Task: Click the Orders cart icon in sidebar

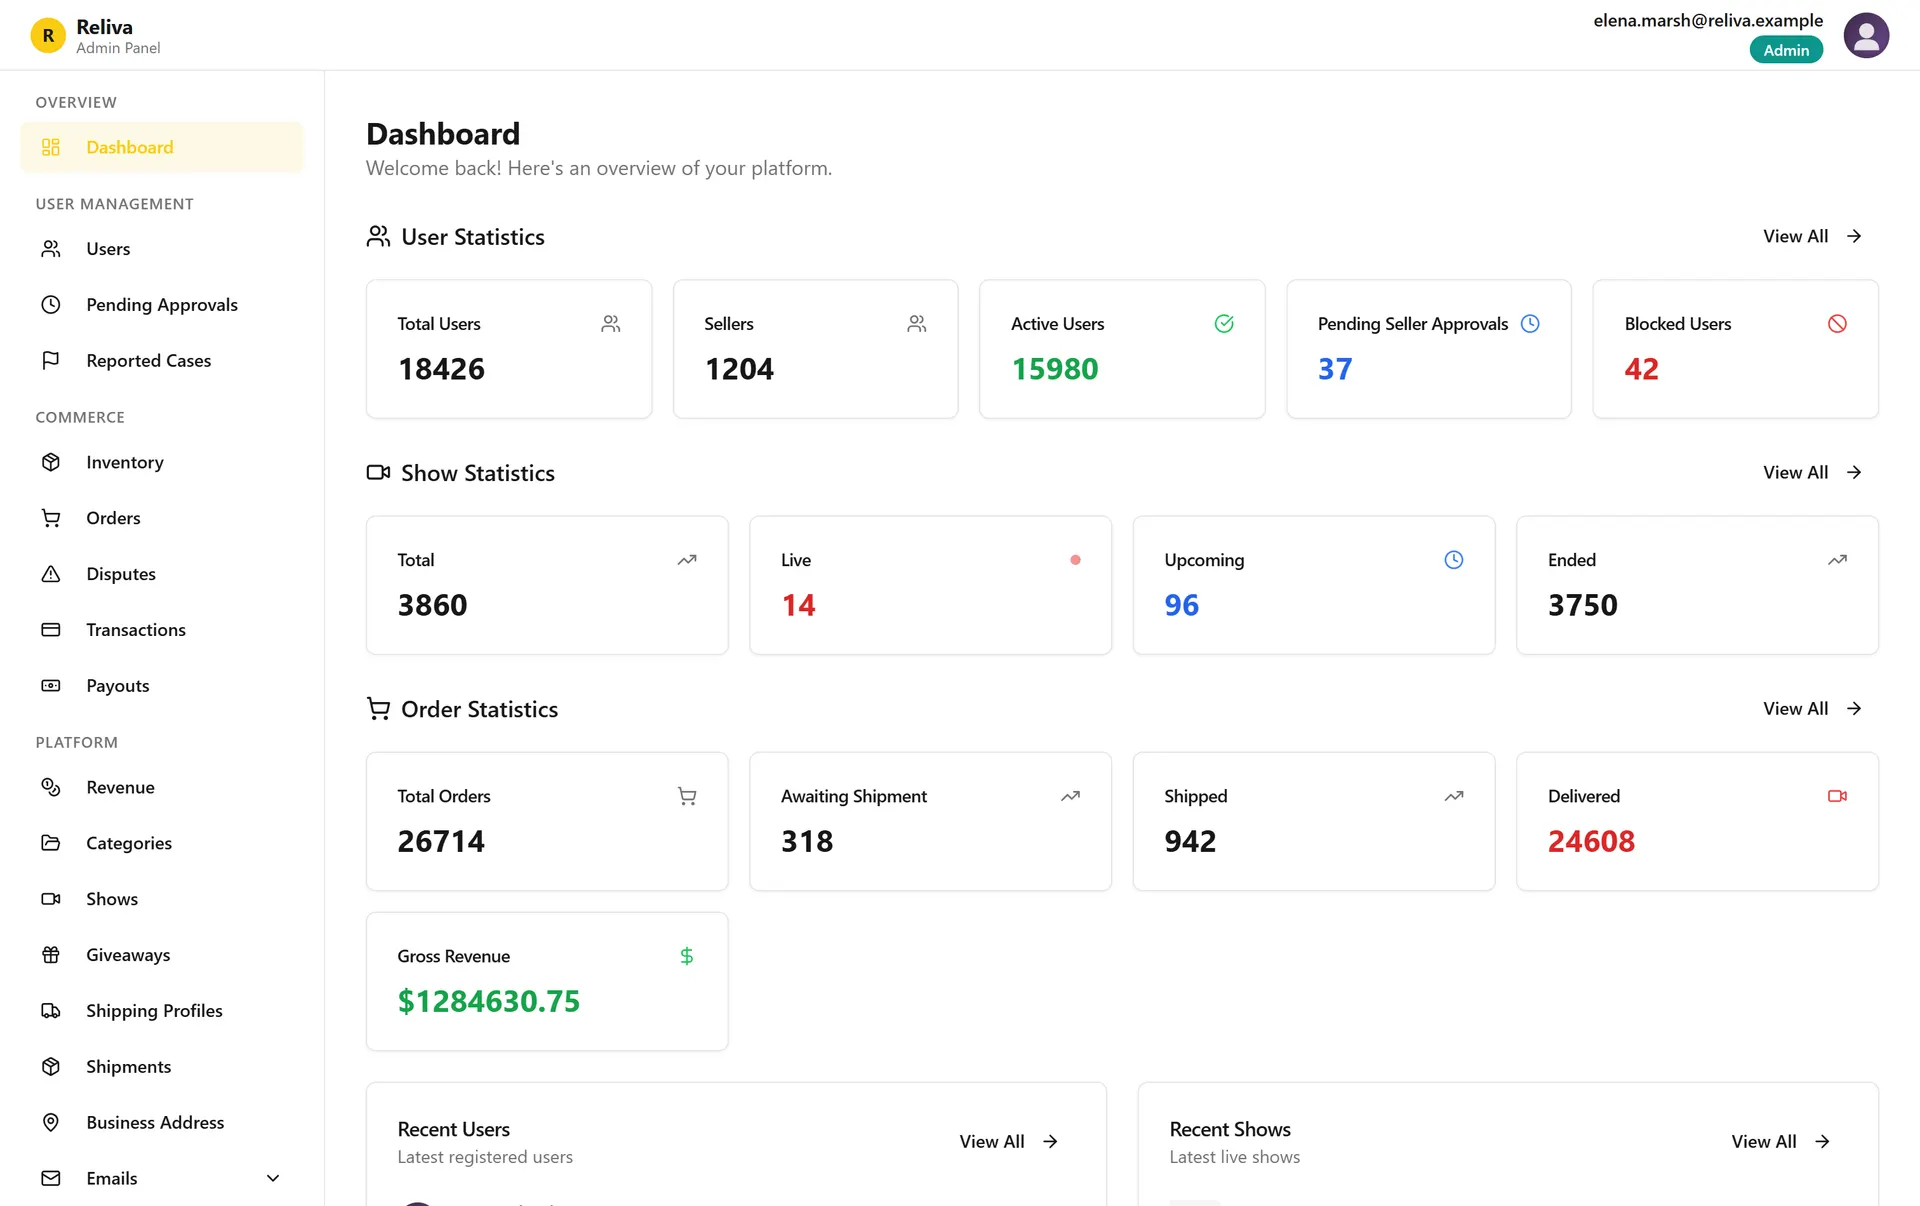Action: 51,518
